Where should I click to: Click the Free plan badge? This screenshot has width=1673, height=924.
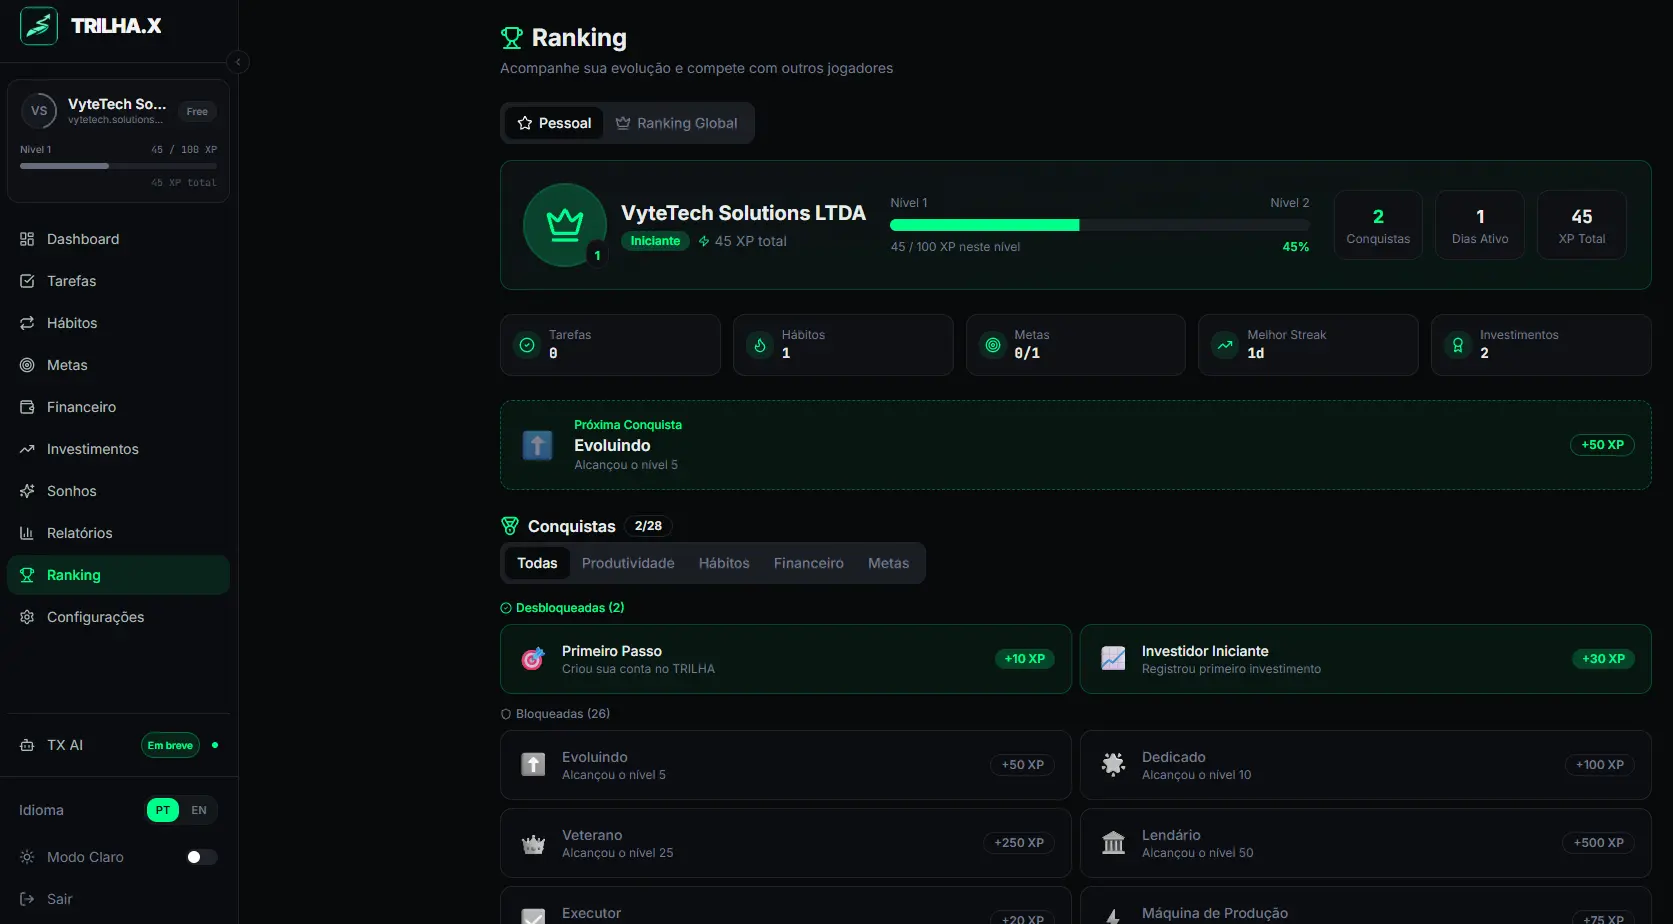click(197, 112)
